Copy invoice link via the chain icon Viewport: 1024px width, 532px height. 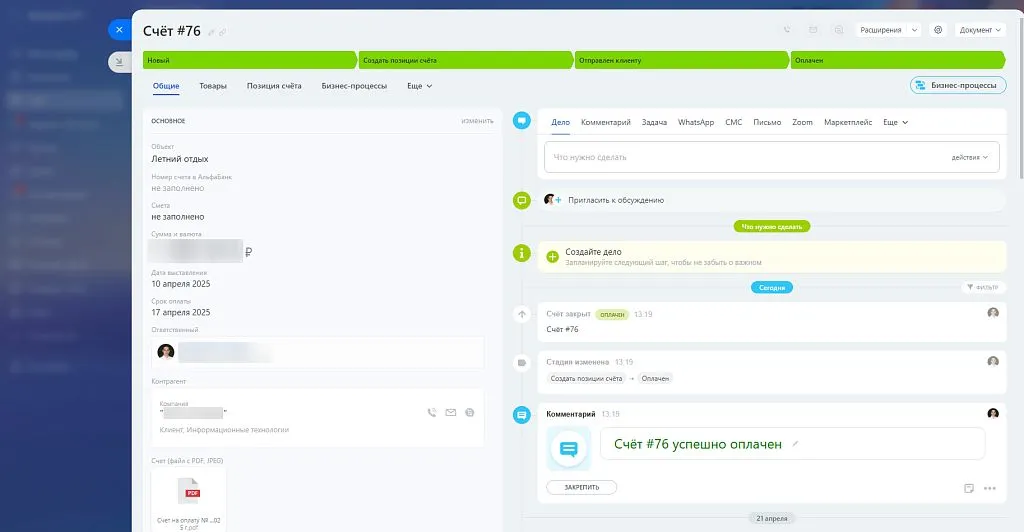coord(222,32)
